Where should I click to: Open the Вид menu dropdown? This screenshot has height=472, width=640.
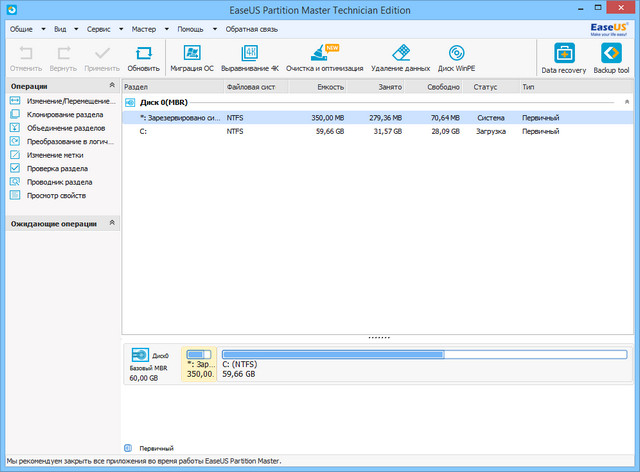tap(61, 30)
